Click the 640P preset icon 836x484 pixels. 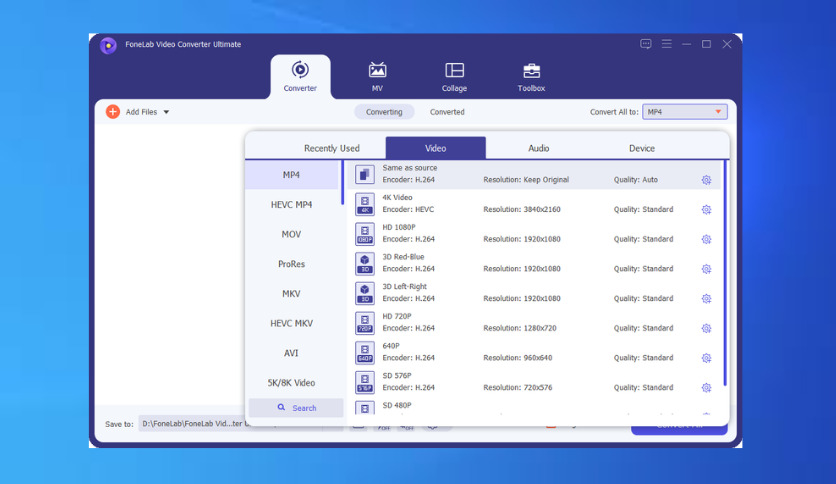[365, 352]
